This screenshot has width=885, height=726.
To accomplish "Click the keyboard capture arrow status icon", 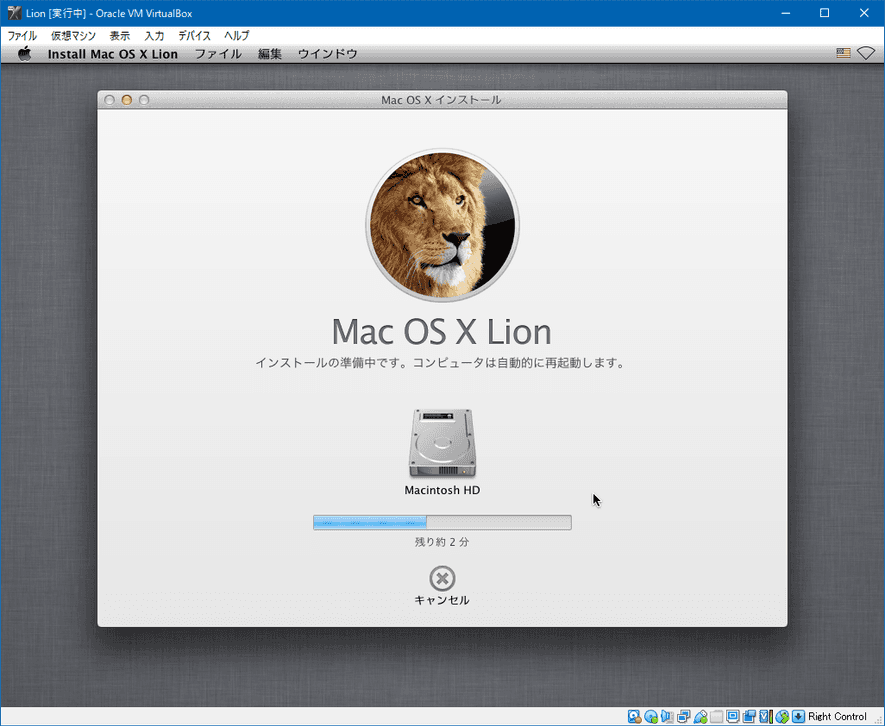I will [x=798, y=716].
